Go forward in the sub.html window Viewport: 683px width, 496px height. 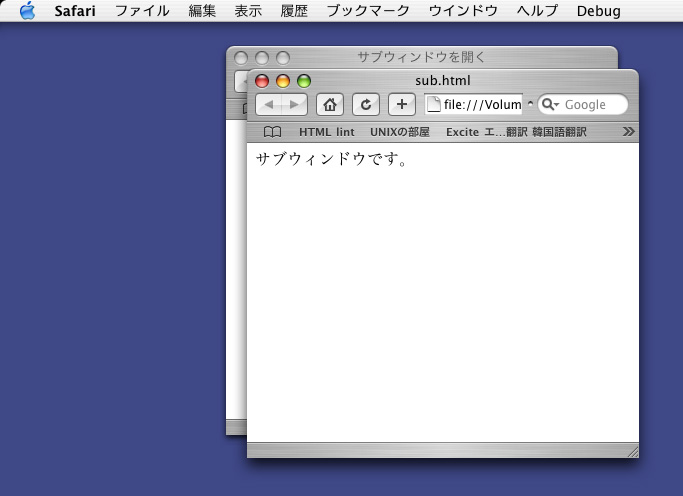tap(295, 105)
